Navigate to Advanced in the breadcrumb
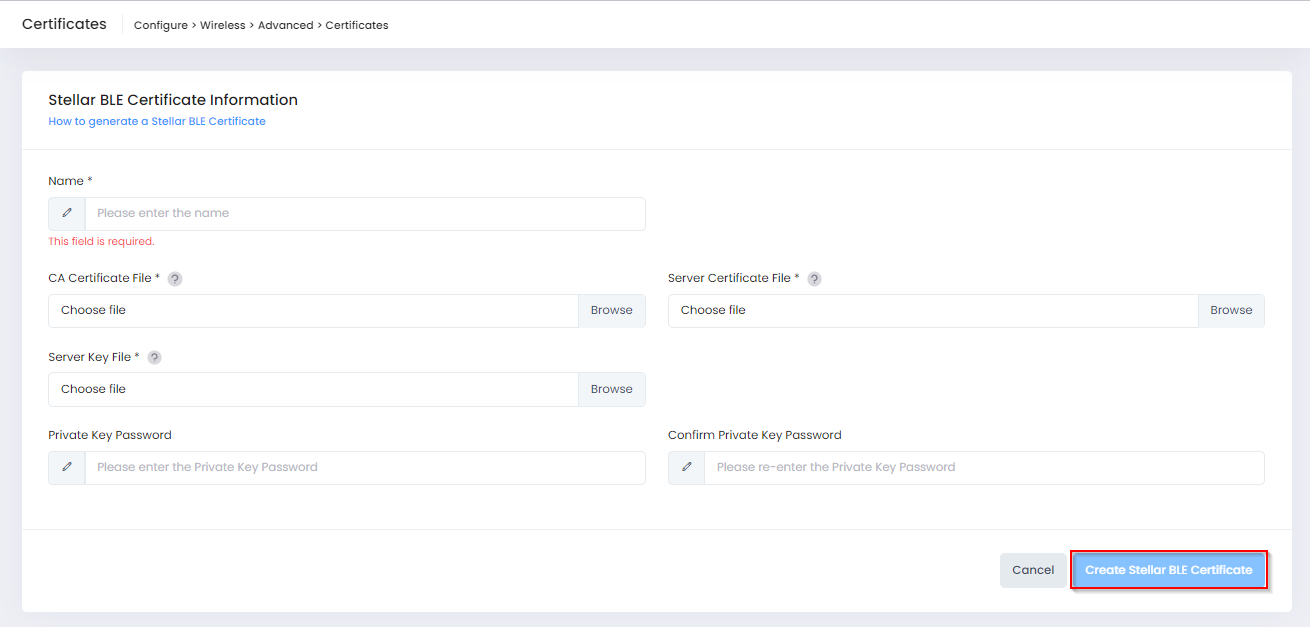Image resolution: width=1310 pixels, height=627 pixels. point(285,25)
